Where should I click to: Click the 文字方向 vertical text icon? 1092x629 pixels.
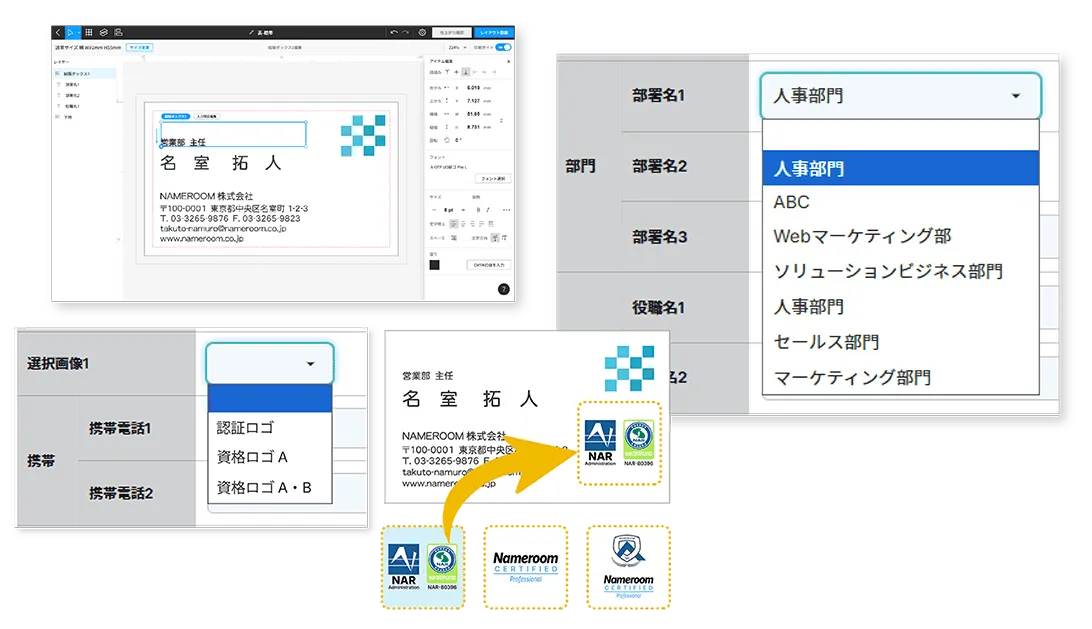[494, 237]
